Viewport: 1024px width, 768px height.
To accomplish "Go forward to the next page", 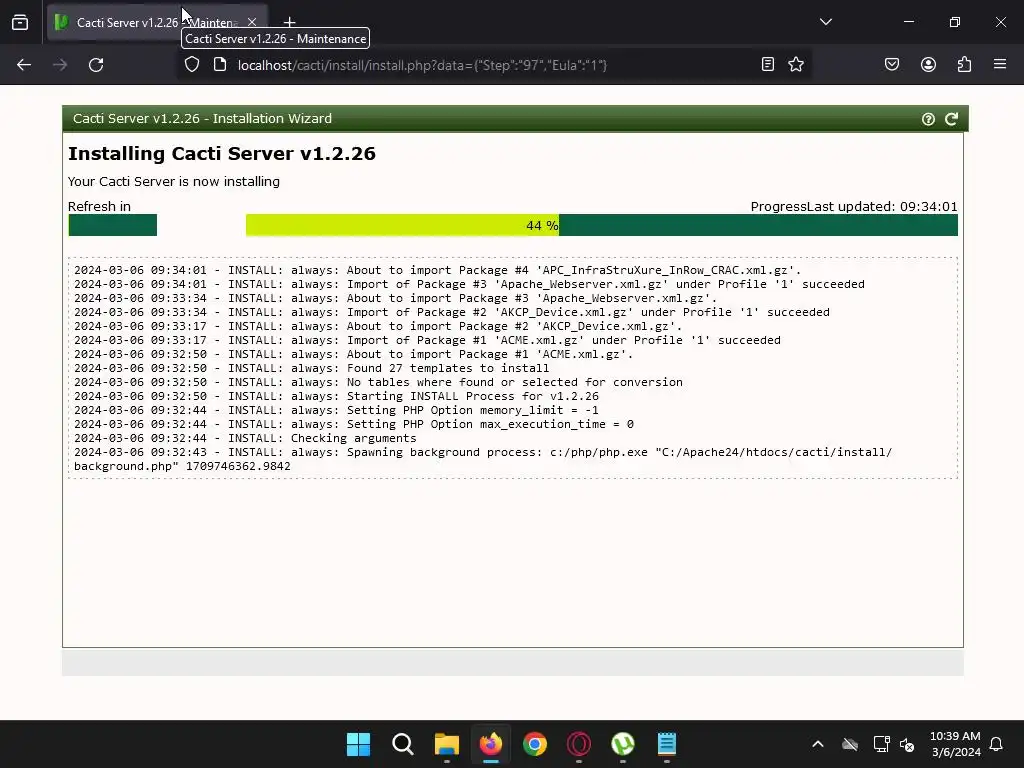I will 60,65.
